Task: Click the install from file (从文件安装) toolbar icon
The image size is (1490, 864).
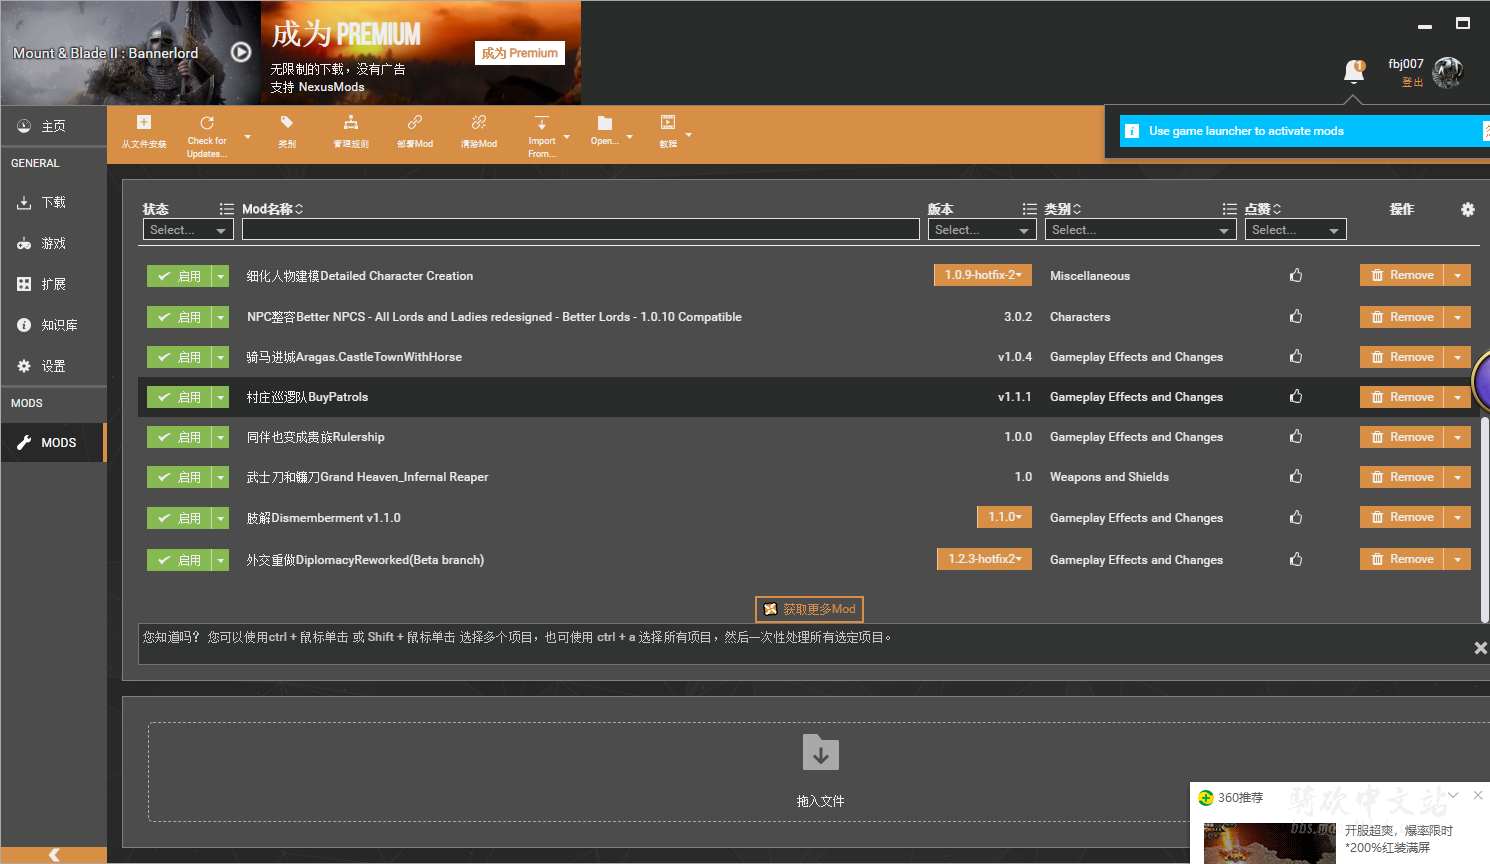Action: point(144,122)
